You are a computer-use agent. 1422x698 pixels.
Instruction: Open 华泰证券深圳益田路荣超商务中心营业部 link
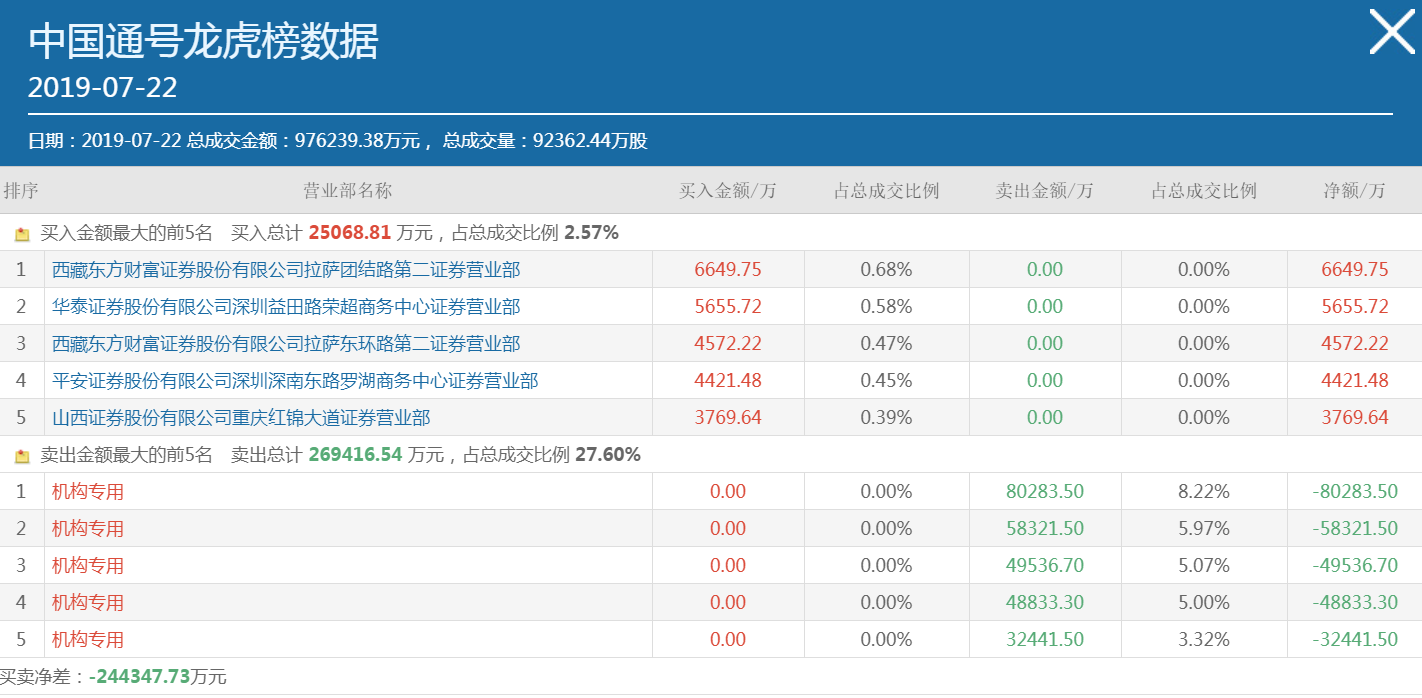(286, 307)
